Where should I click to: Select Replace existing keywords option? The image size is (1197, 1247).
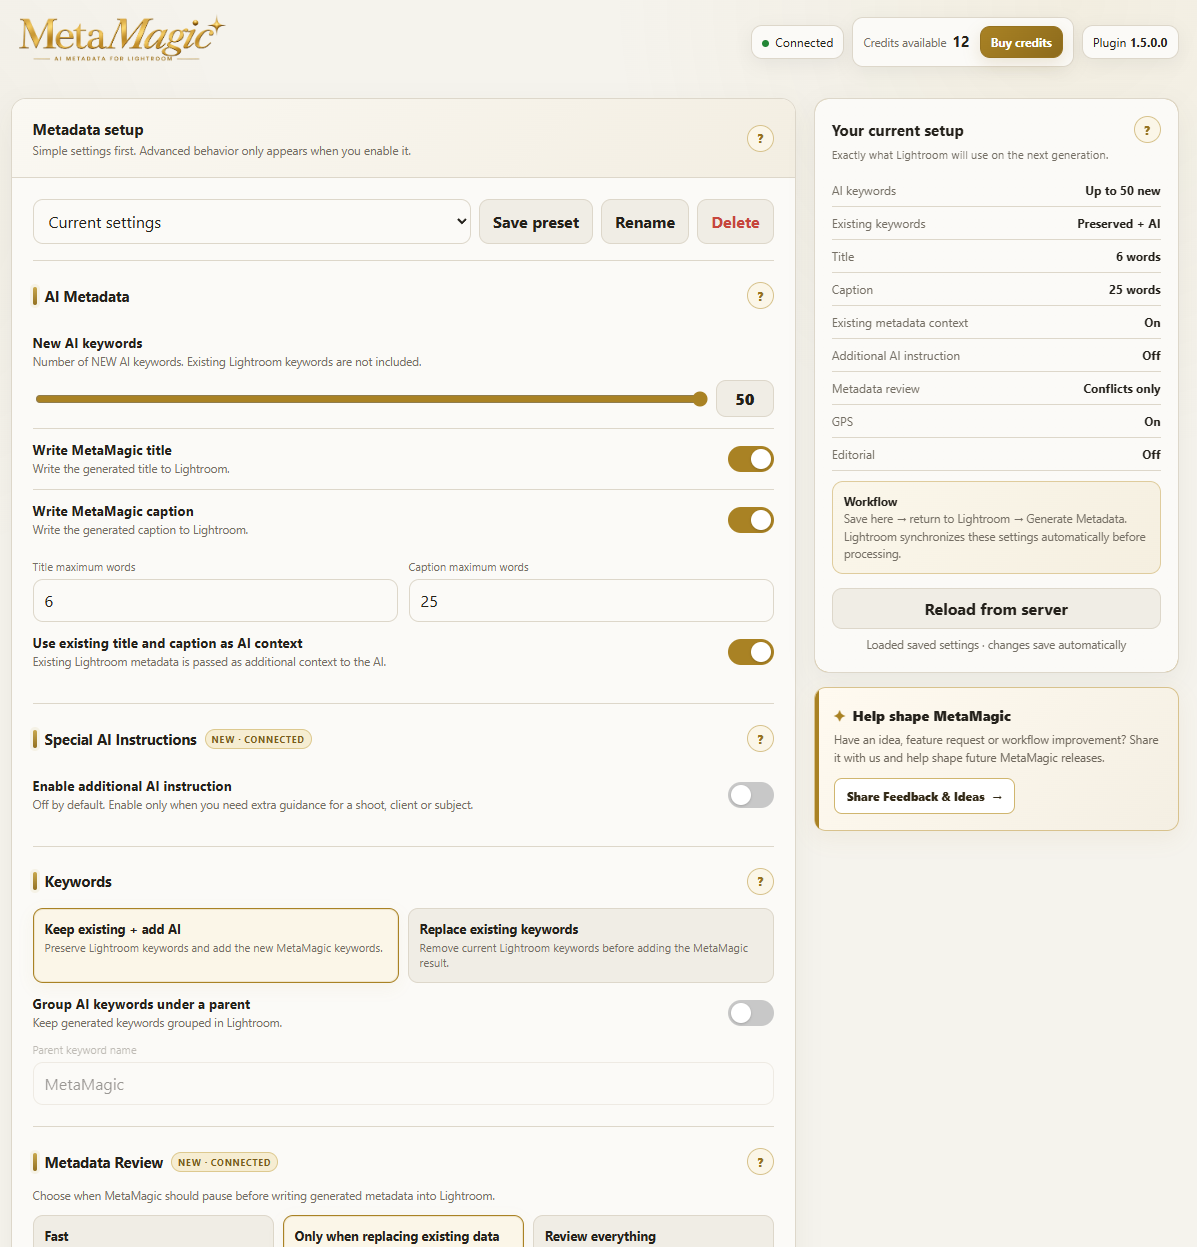point(591,945)
